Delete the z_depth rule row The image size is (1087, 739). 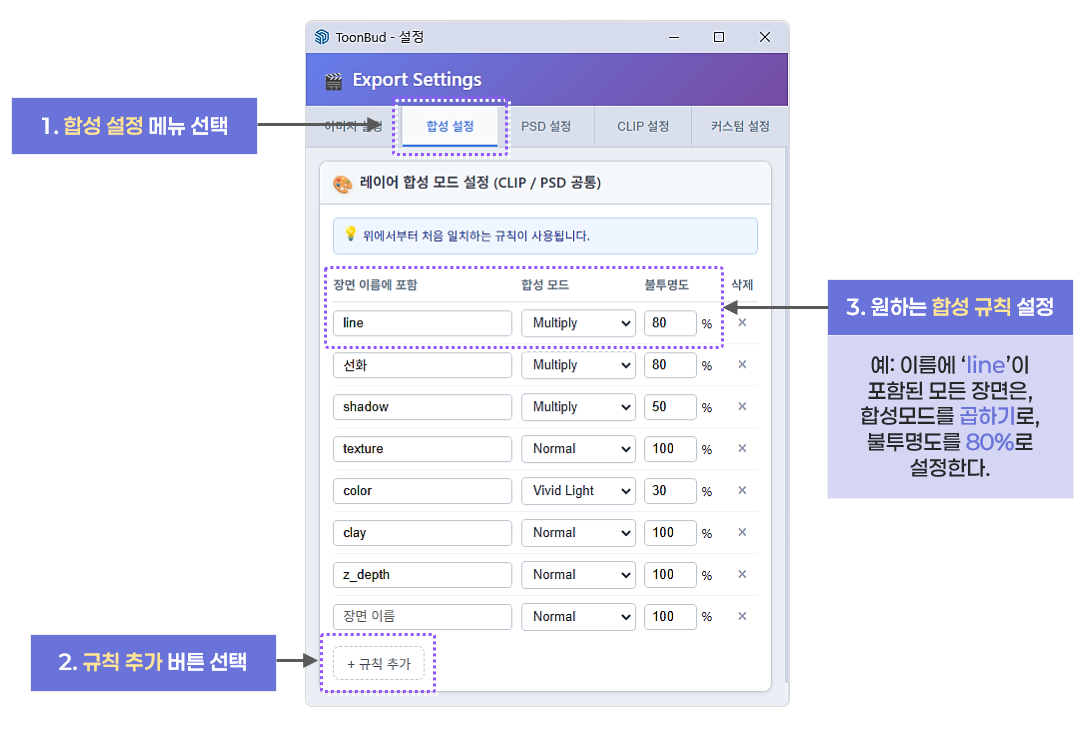pos(742,574)
